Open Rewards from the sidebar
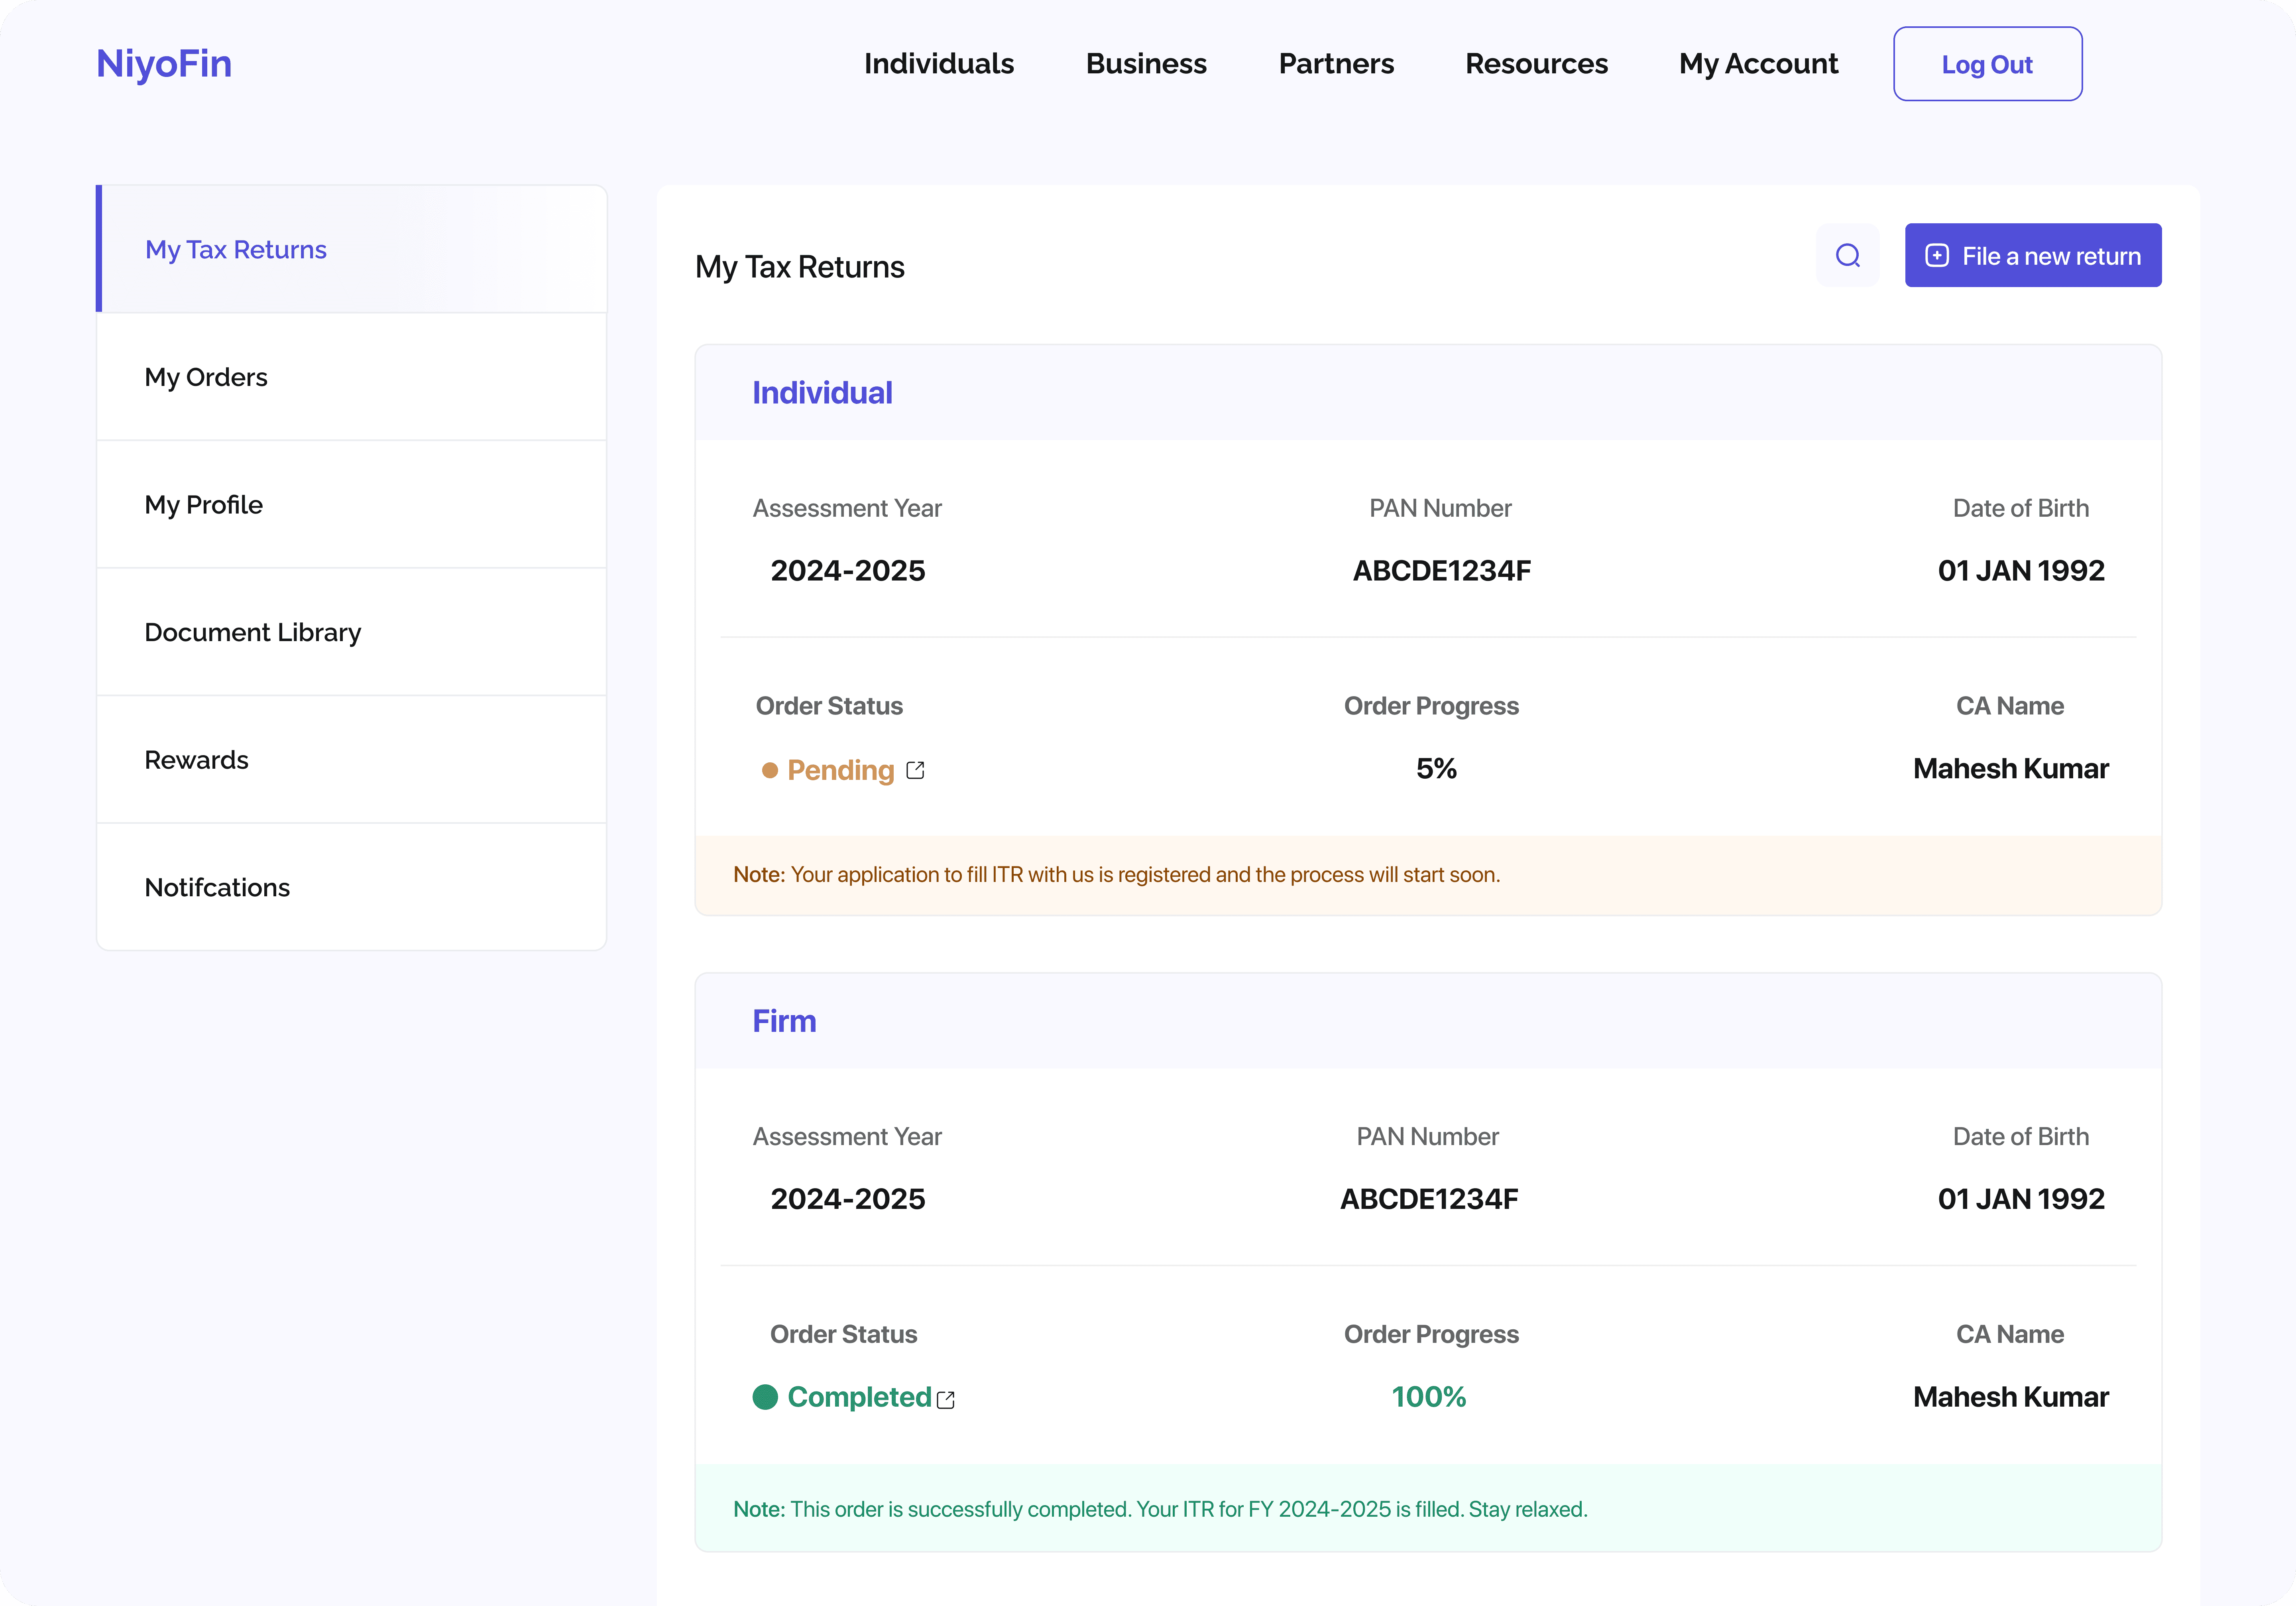 tap(197, 760)
